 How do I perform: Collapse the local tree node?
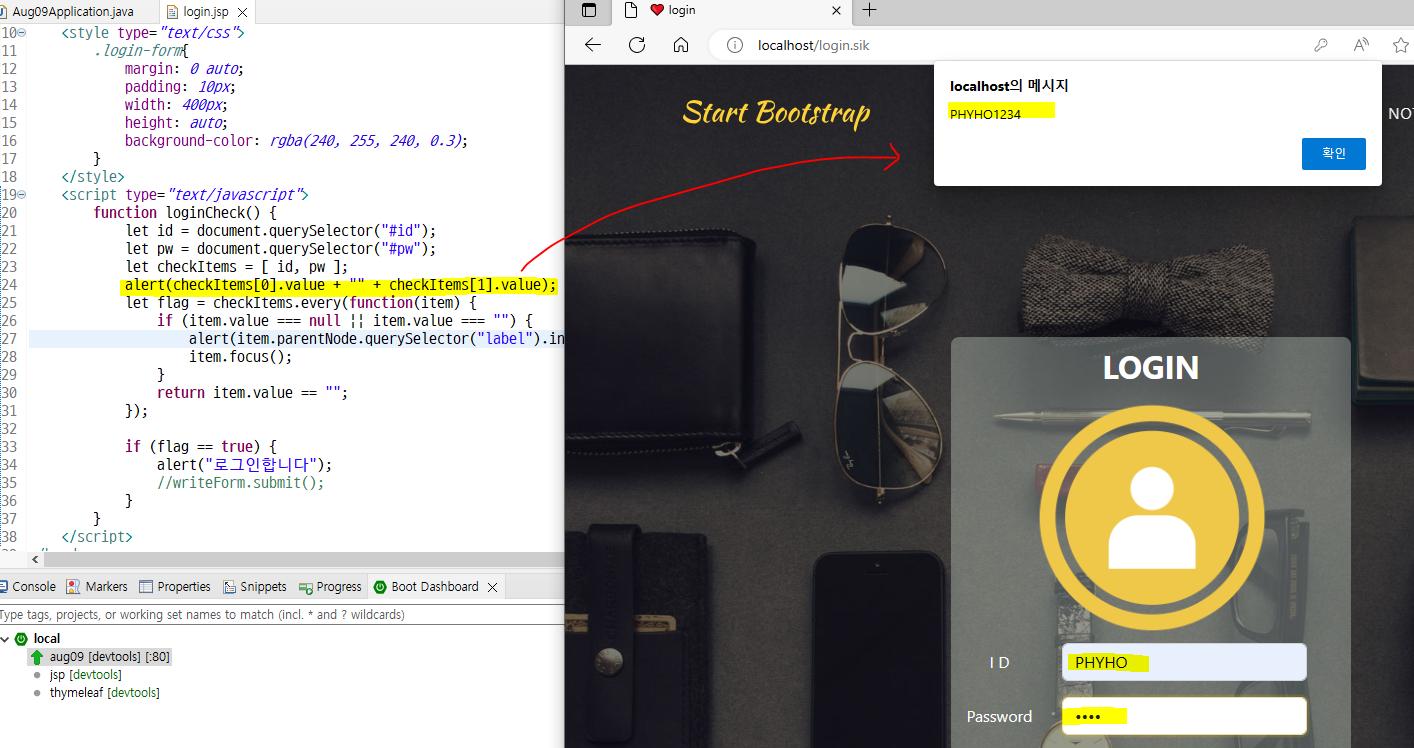tap(5, 638)
